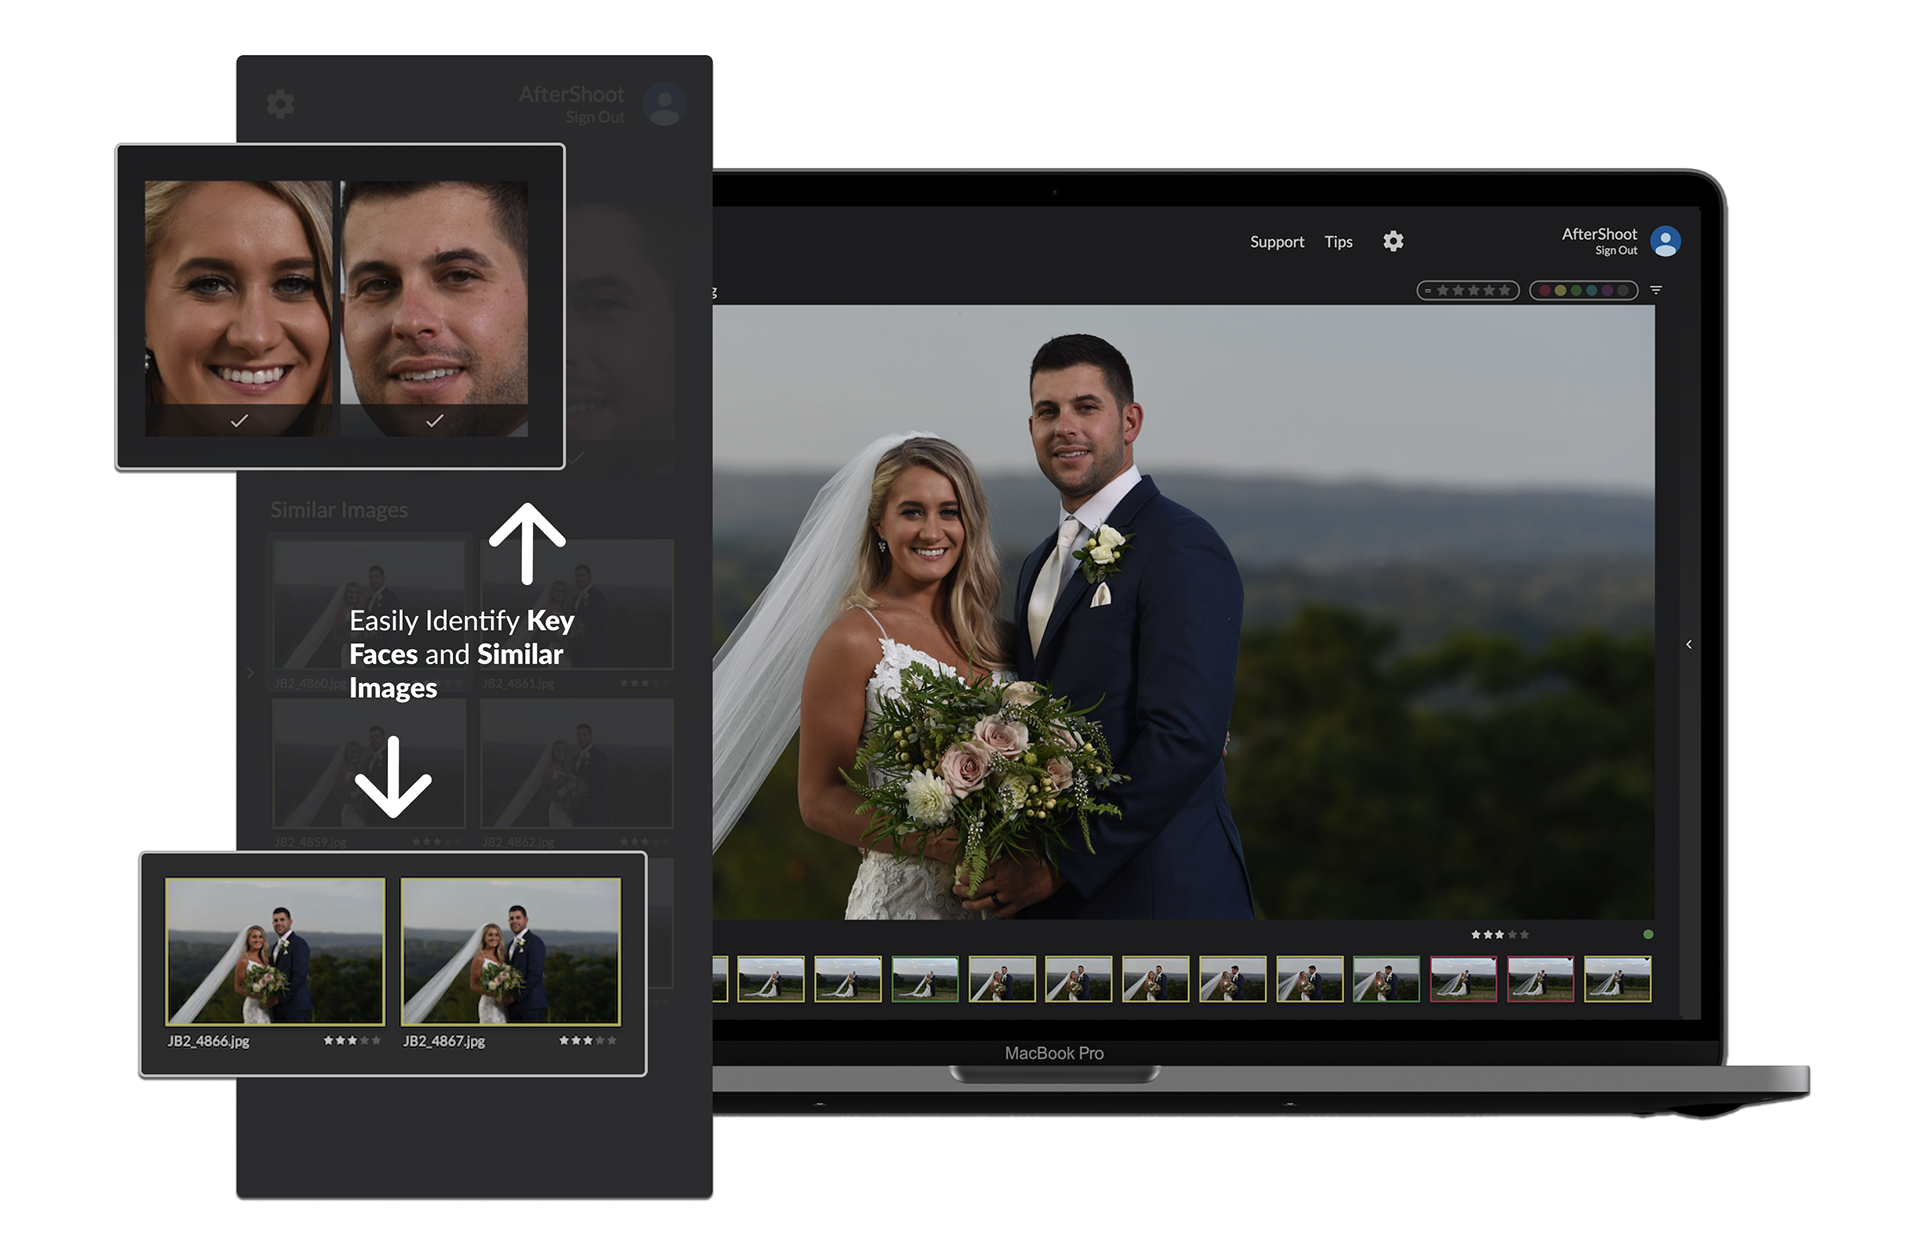The width and height of the screenshot is (1920, 1257).
Task: Toggle checkmark under the groom's face
Action: pyautogui.click(x=434, y=421)
